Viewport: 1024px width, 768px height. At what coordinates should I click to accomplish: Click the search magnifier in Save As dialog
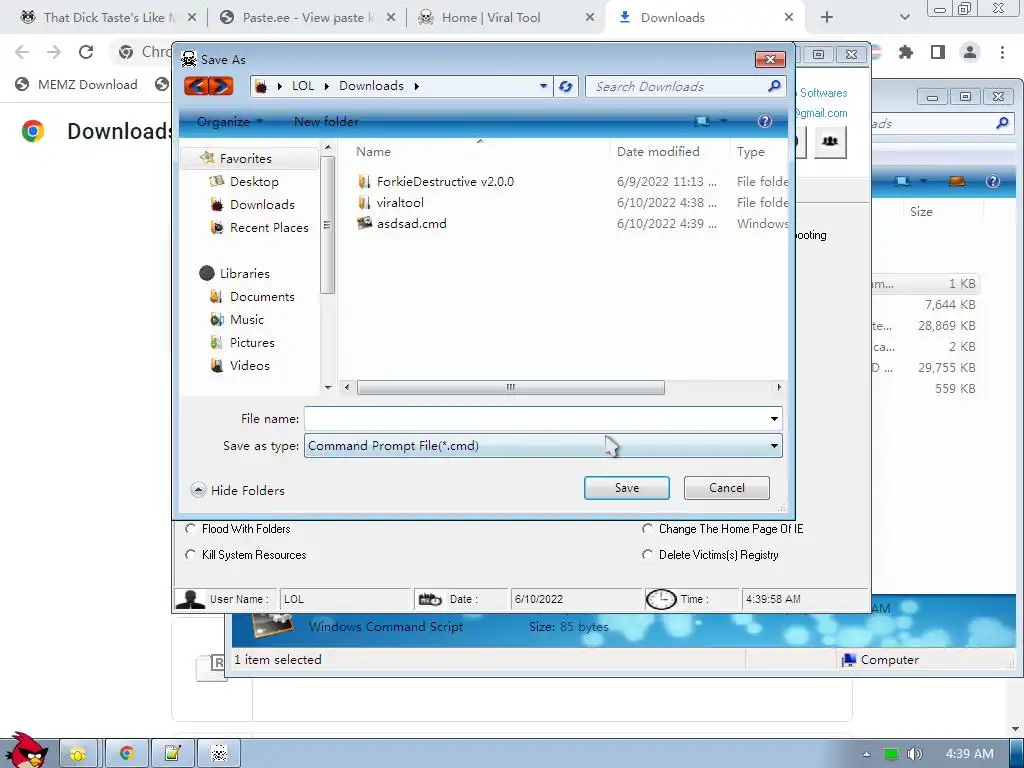pyautogui.click(x=775, y=86)
